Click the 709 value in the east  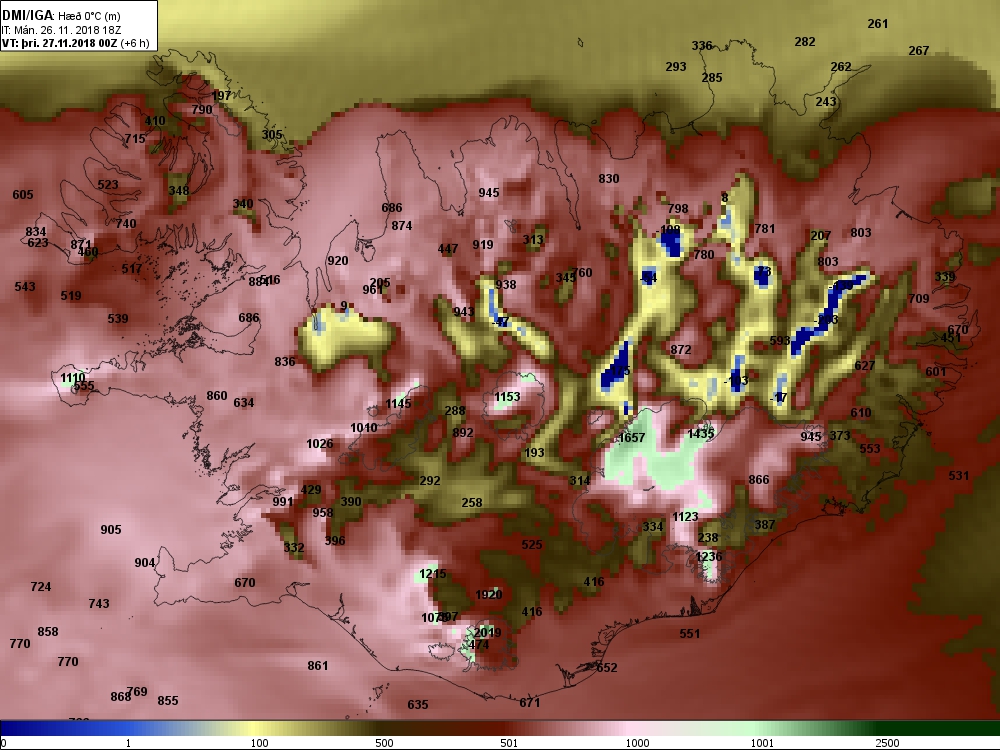click(x=918, y=298)
